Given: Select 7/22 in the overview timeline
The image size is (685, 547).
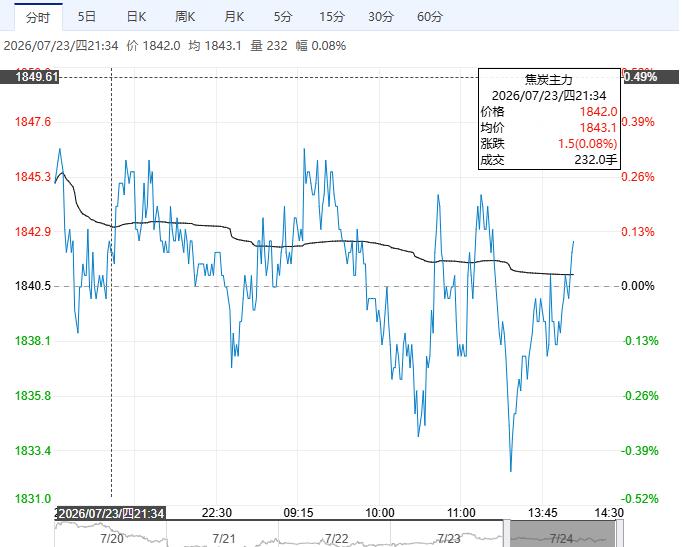Looking at the screenshot, I should [336, 538].
